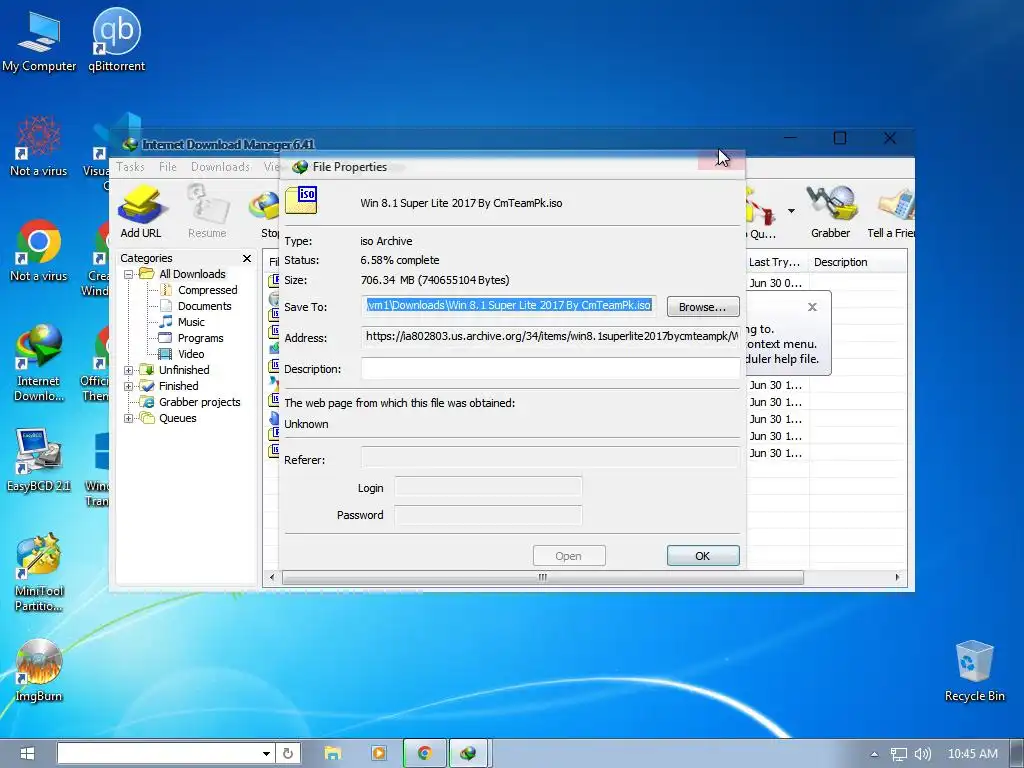1024x768 pixels.
Task: Click the Address URL field
Action: pyautogui.click(x=551, y=337)
